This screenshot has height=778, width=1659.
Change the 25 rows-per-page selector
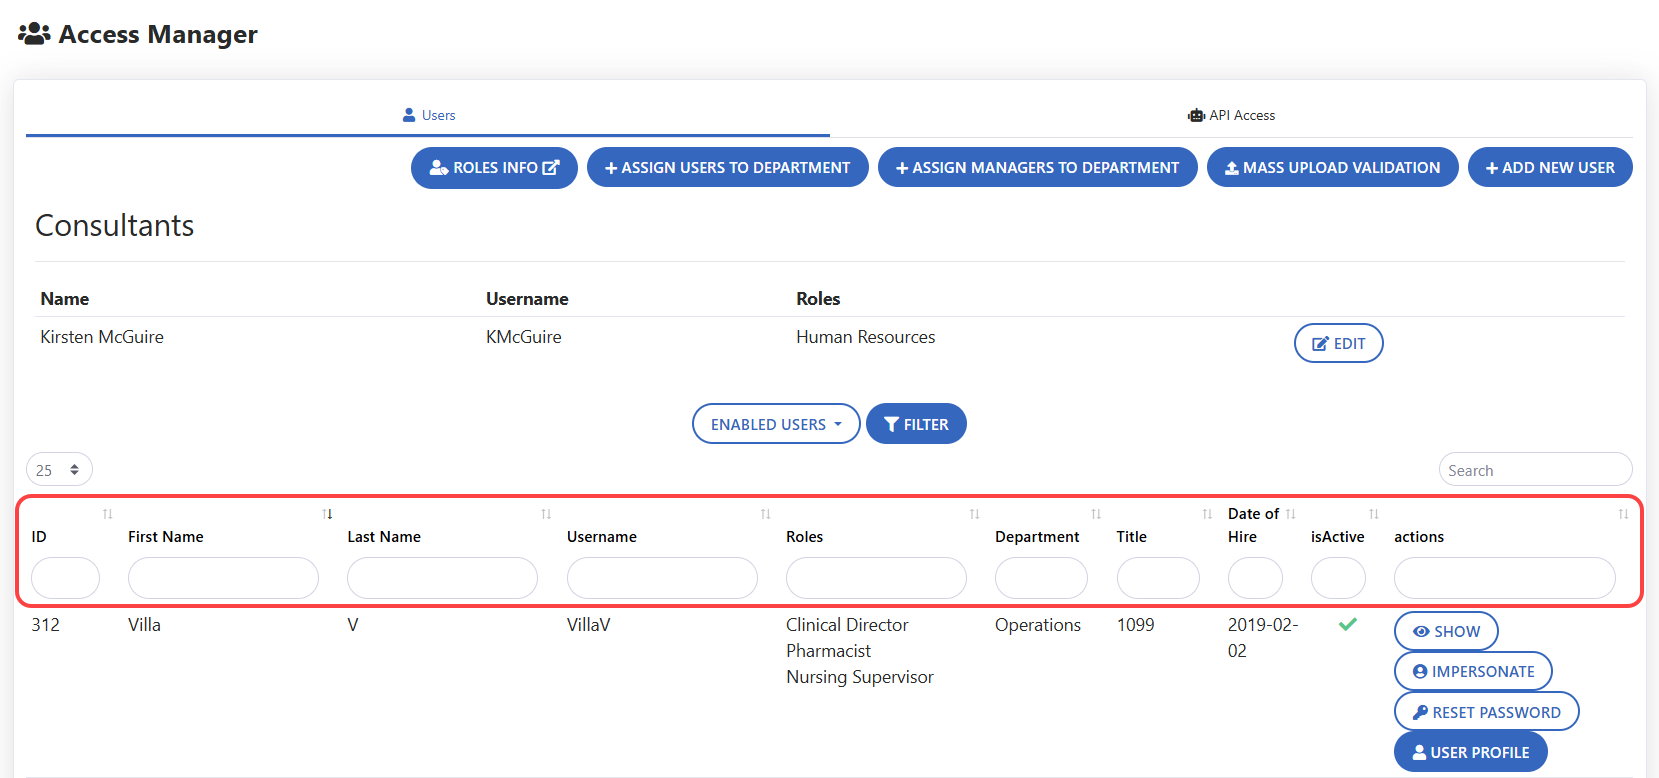pos(59,470)
